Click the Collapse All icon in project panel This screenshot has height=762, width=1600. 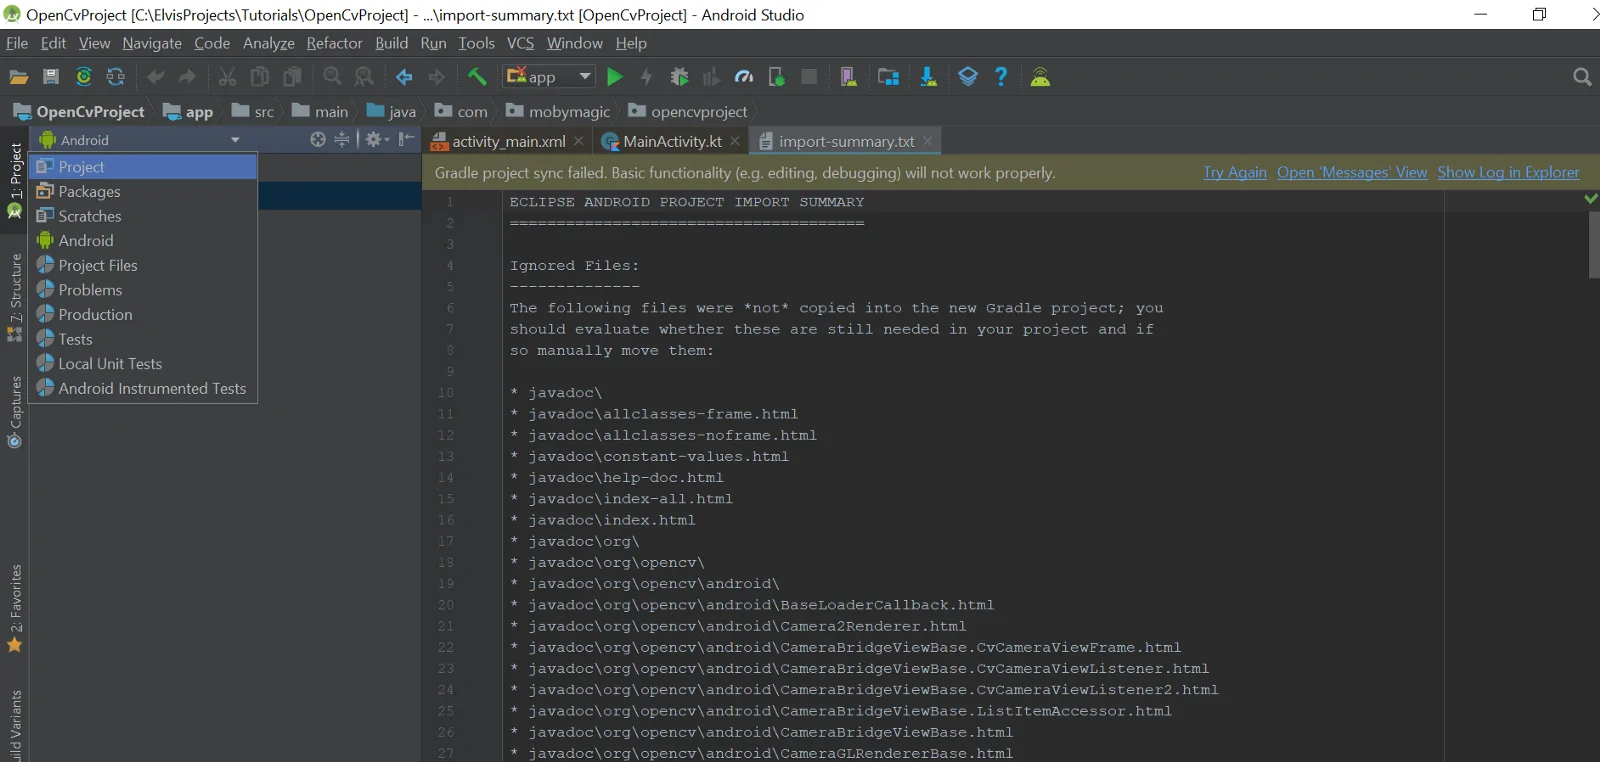click(x=342, y=140)
